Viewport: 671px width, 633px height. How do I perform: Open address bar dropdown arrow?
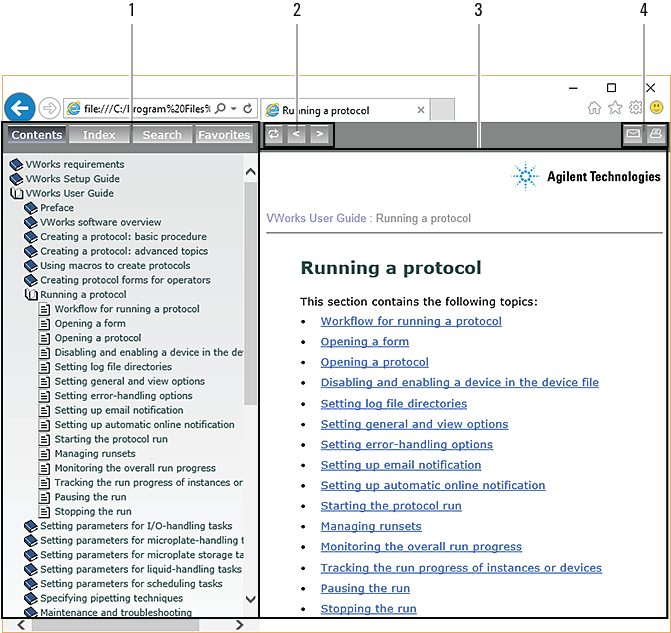pos(234,108)
